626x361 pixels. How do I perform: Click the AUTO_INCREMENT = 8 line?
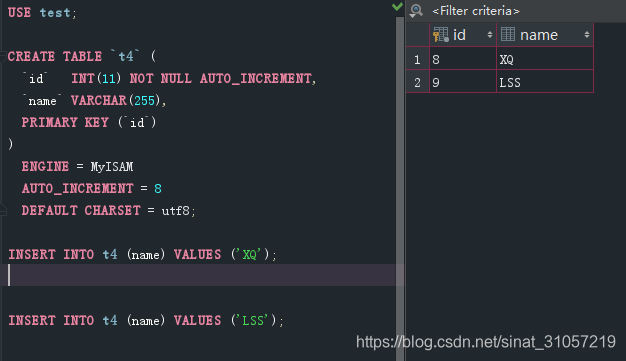(92, 188)
